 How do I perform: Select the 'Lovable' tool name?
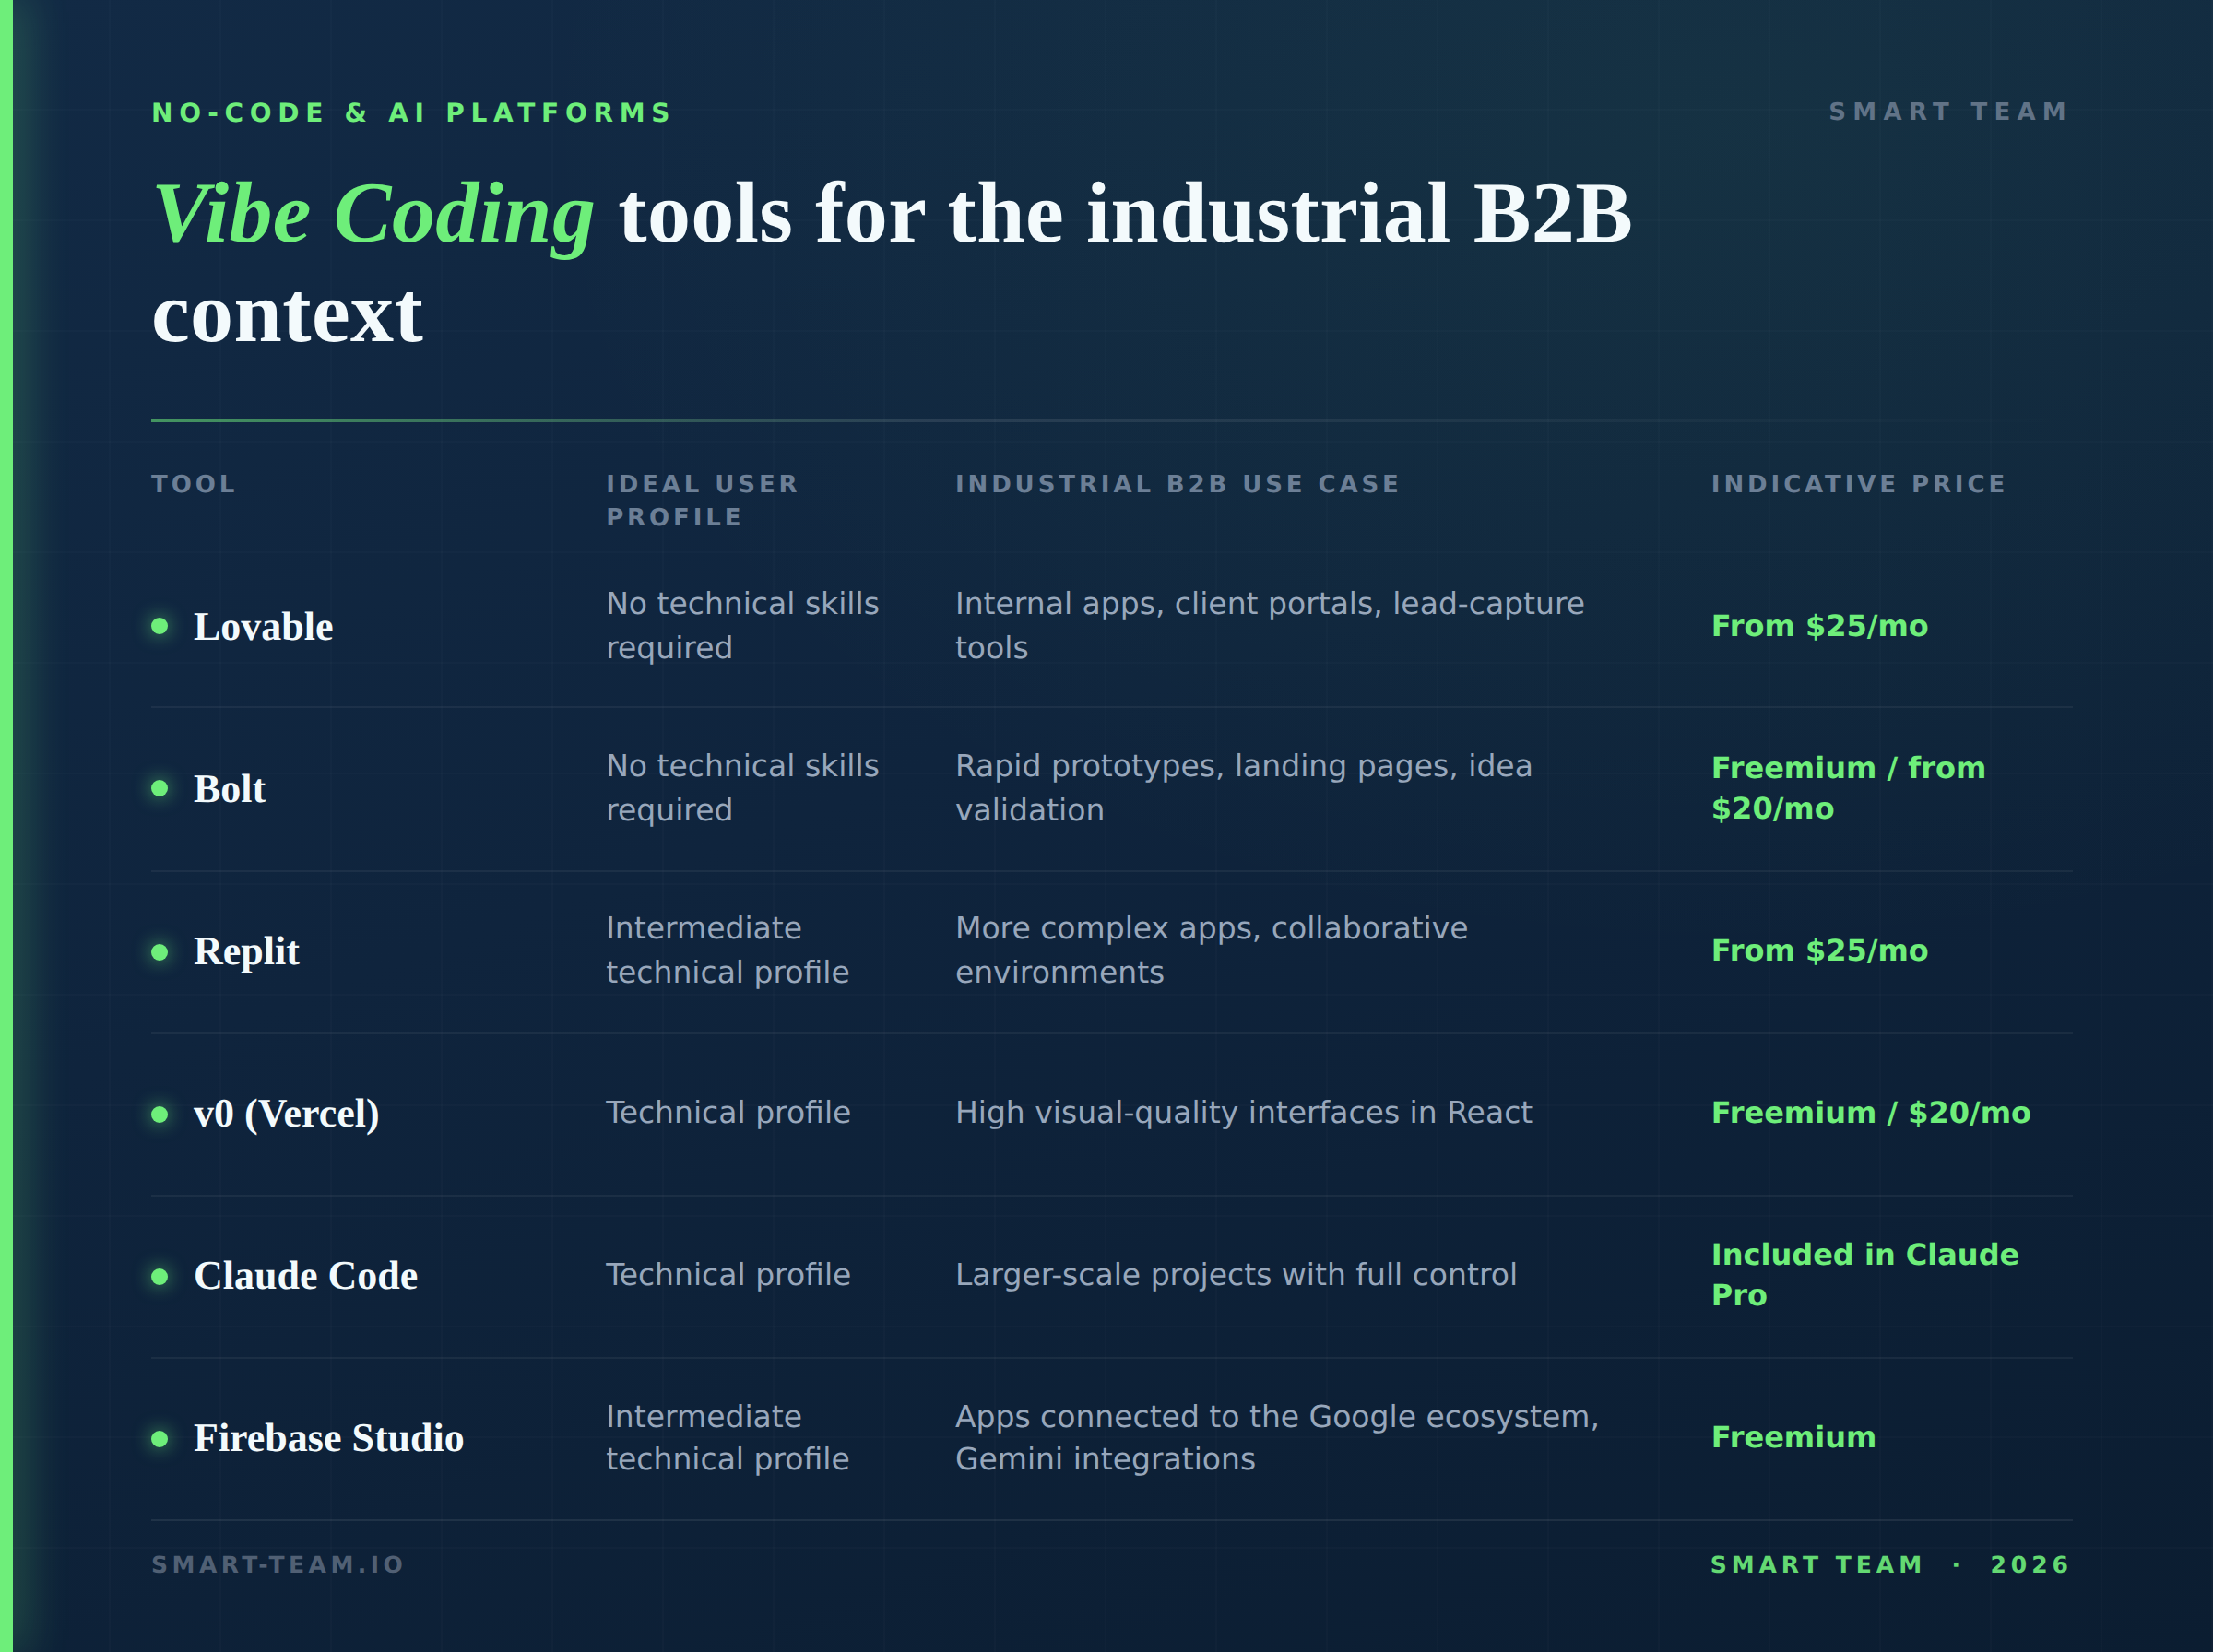pyautogui.click(x=263, y=627)
